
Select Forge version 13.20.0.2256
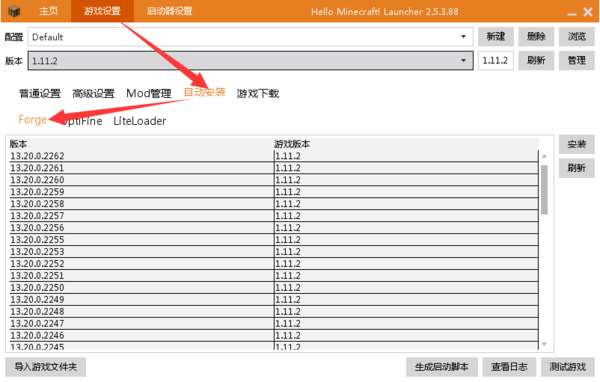tap(274, 227)
